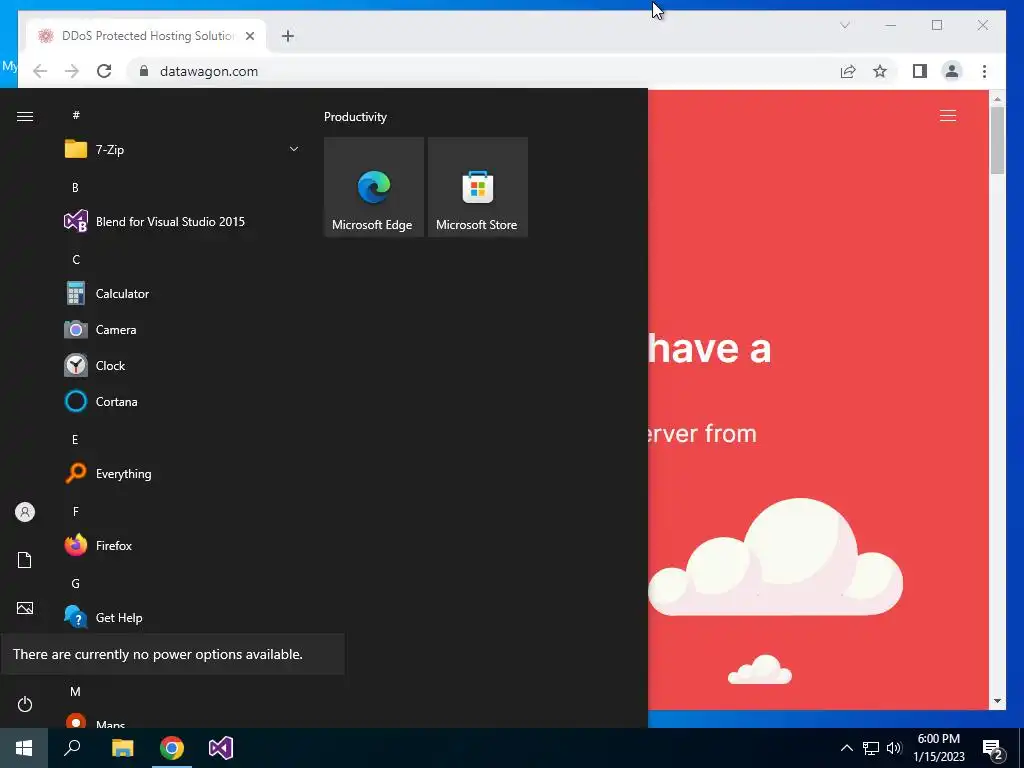
Task: Go forward in Chrome
Action: 72,71
